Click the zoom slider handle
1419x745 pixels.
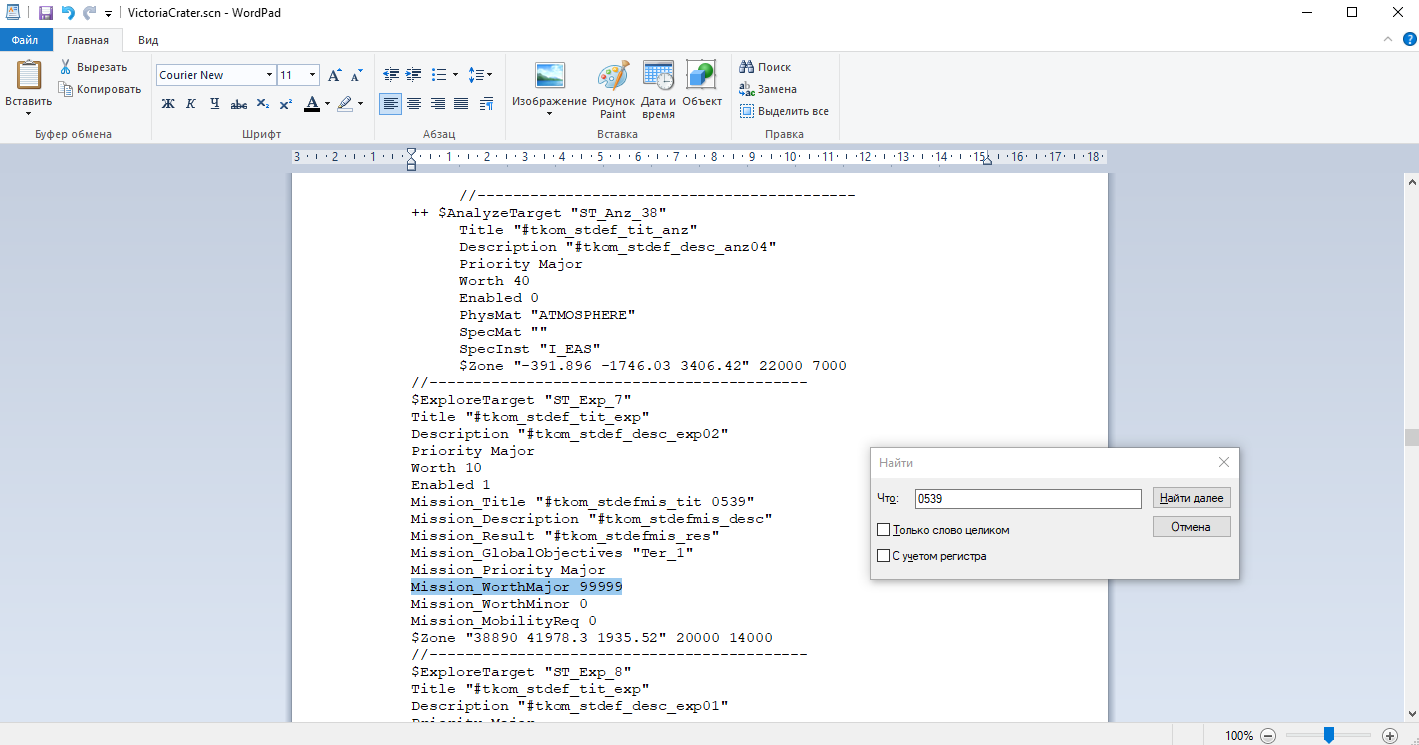click(1328, 735)
